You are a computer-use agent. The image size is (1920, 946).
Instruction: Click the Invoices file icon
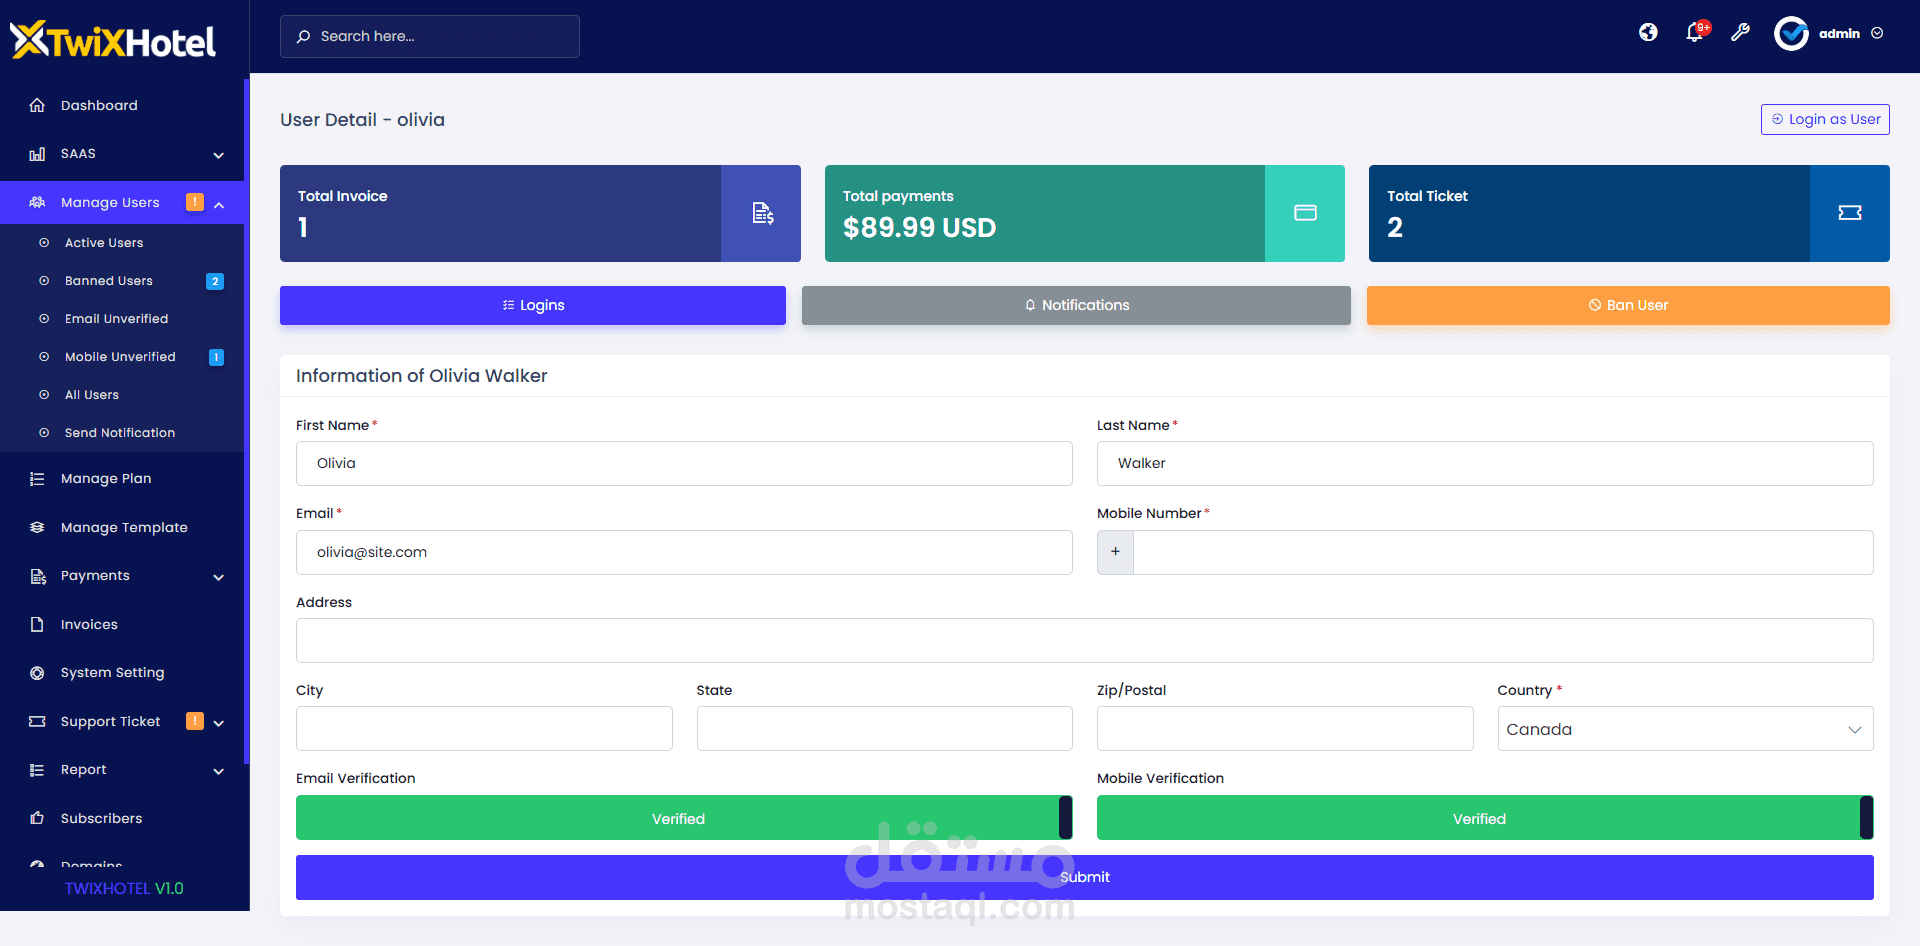click(37, 624)
